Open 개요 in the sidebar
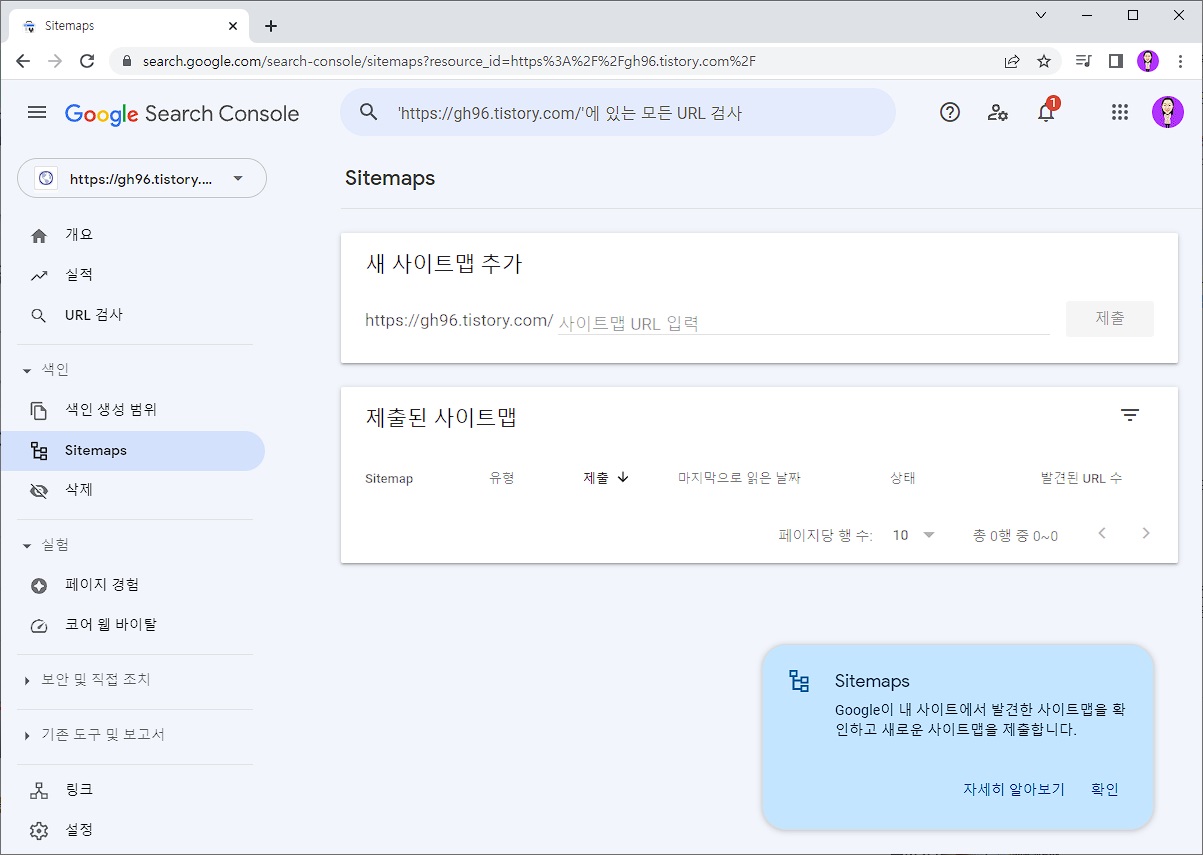Image resolution: width=1203 pixels, height=855 pixels. pyautogui.click(x=132, y=235)
